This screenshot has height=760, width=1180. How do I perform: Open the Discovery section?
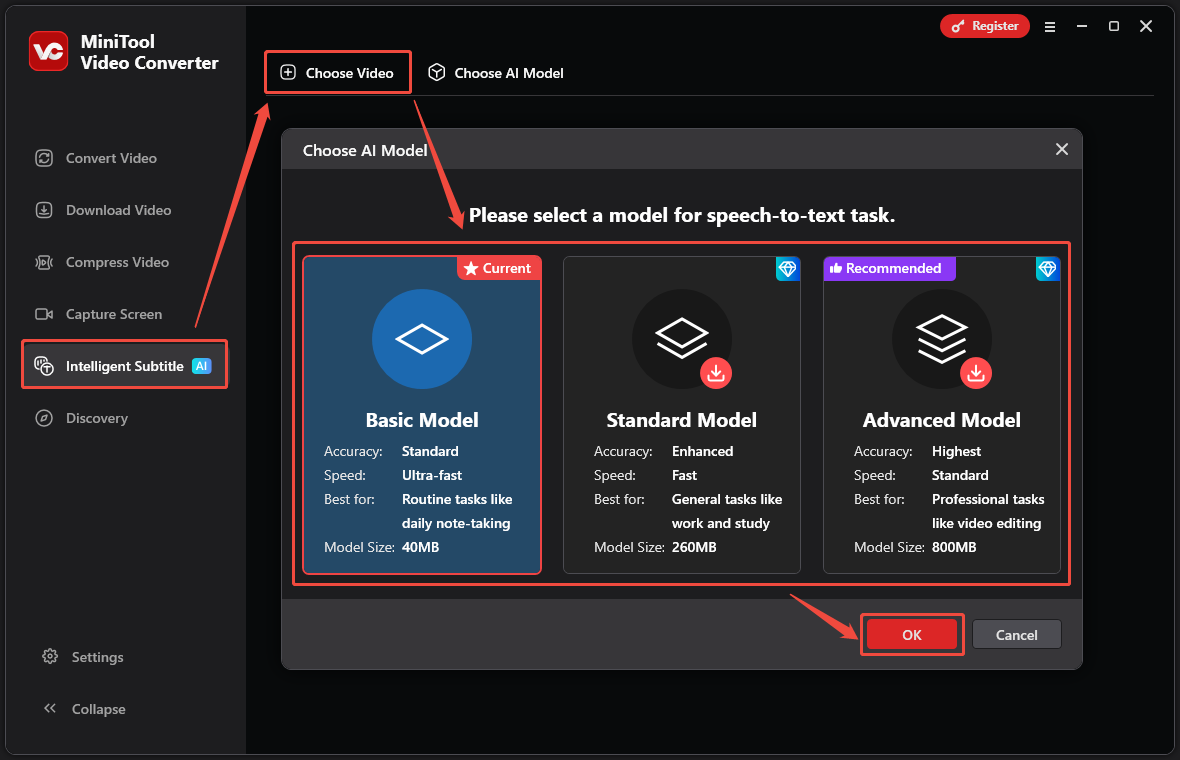coord(94,418)
